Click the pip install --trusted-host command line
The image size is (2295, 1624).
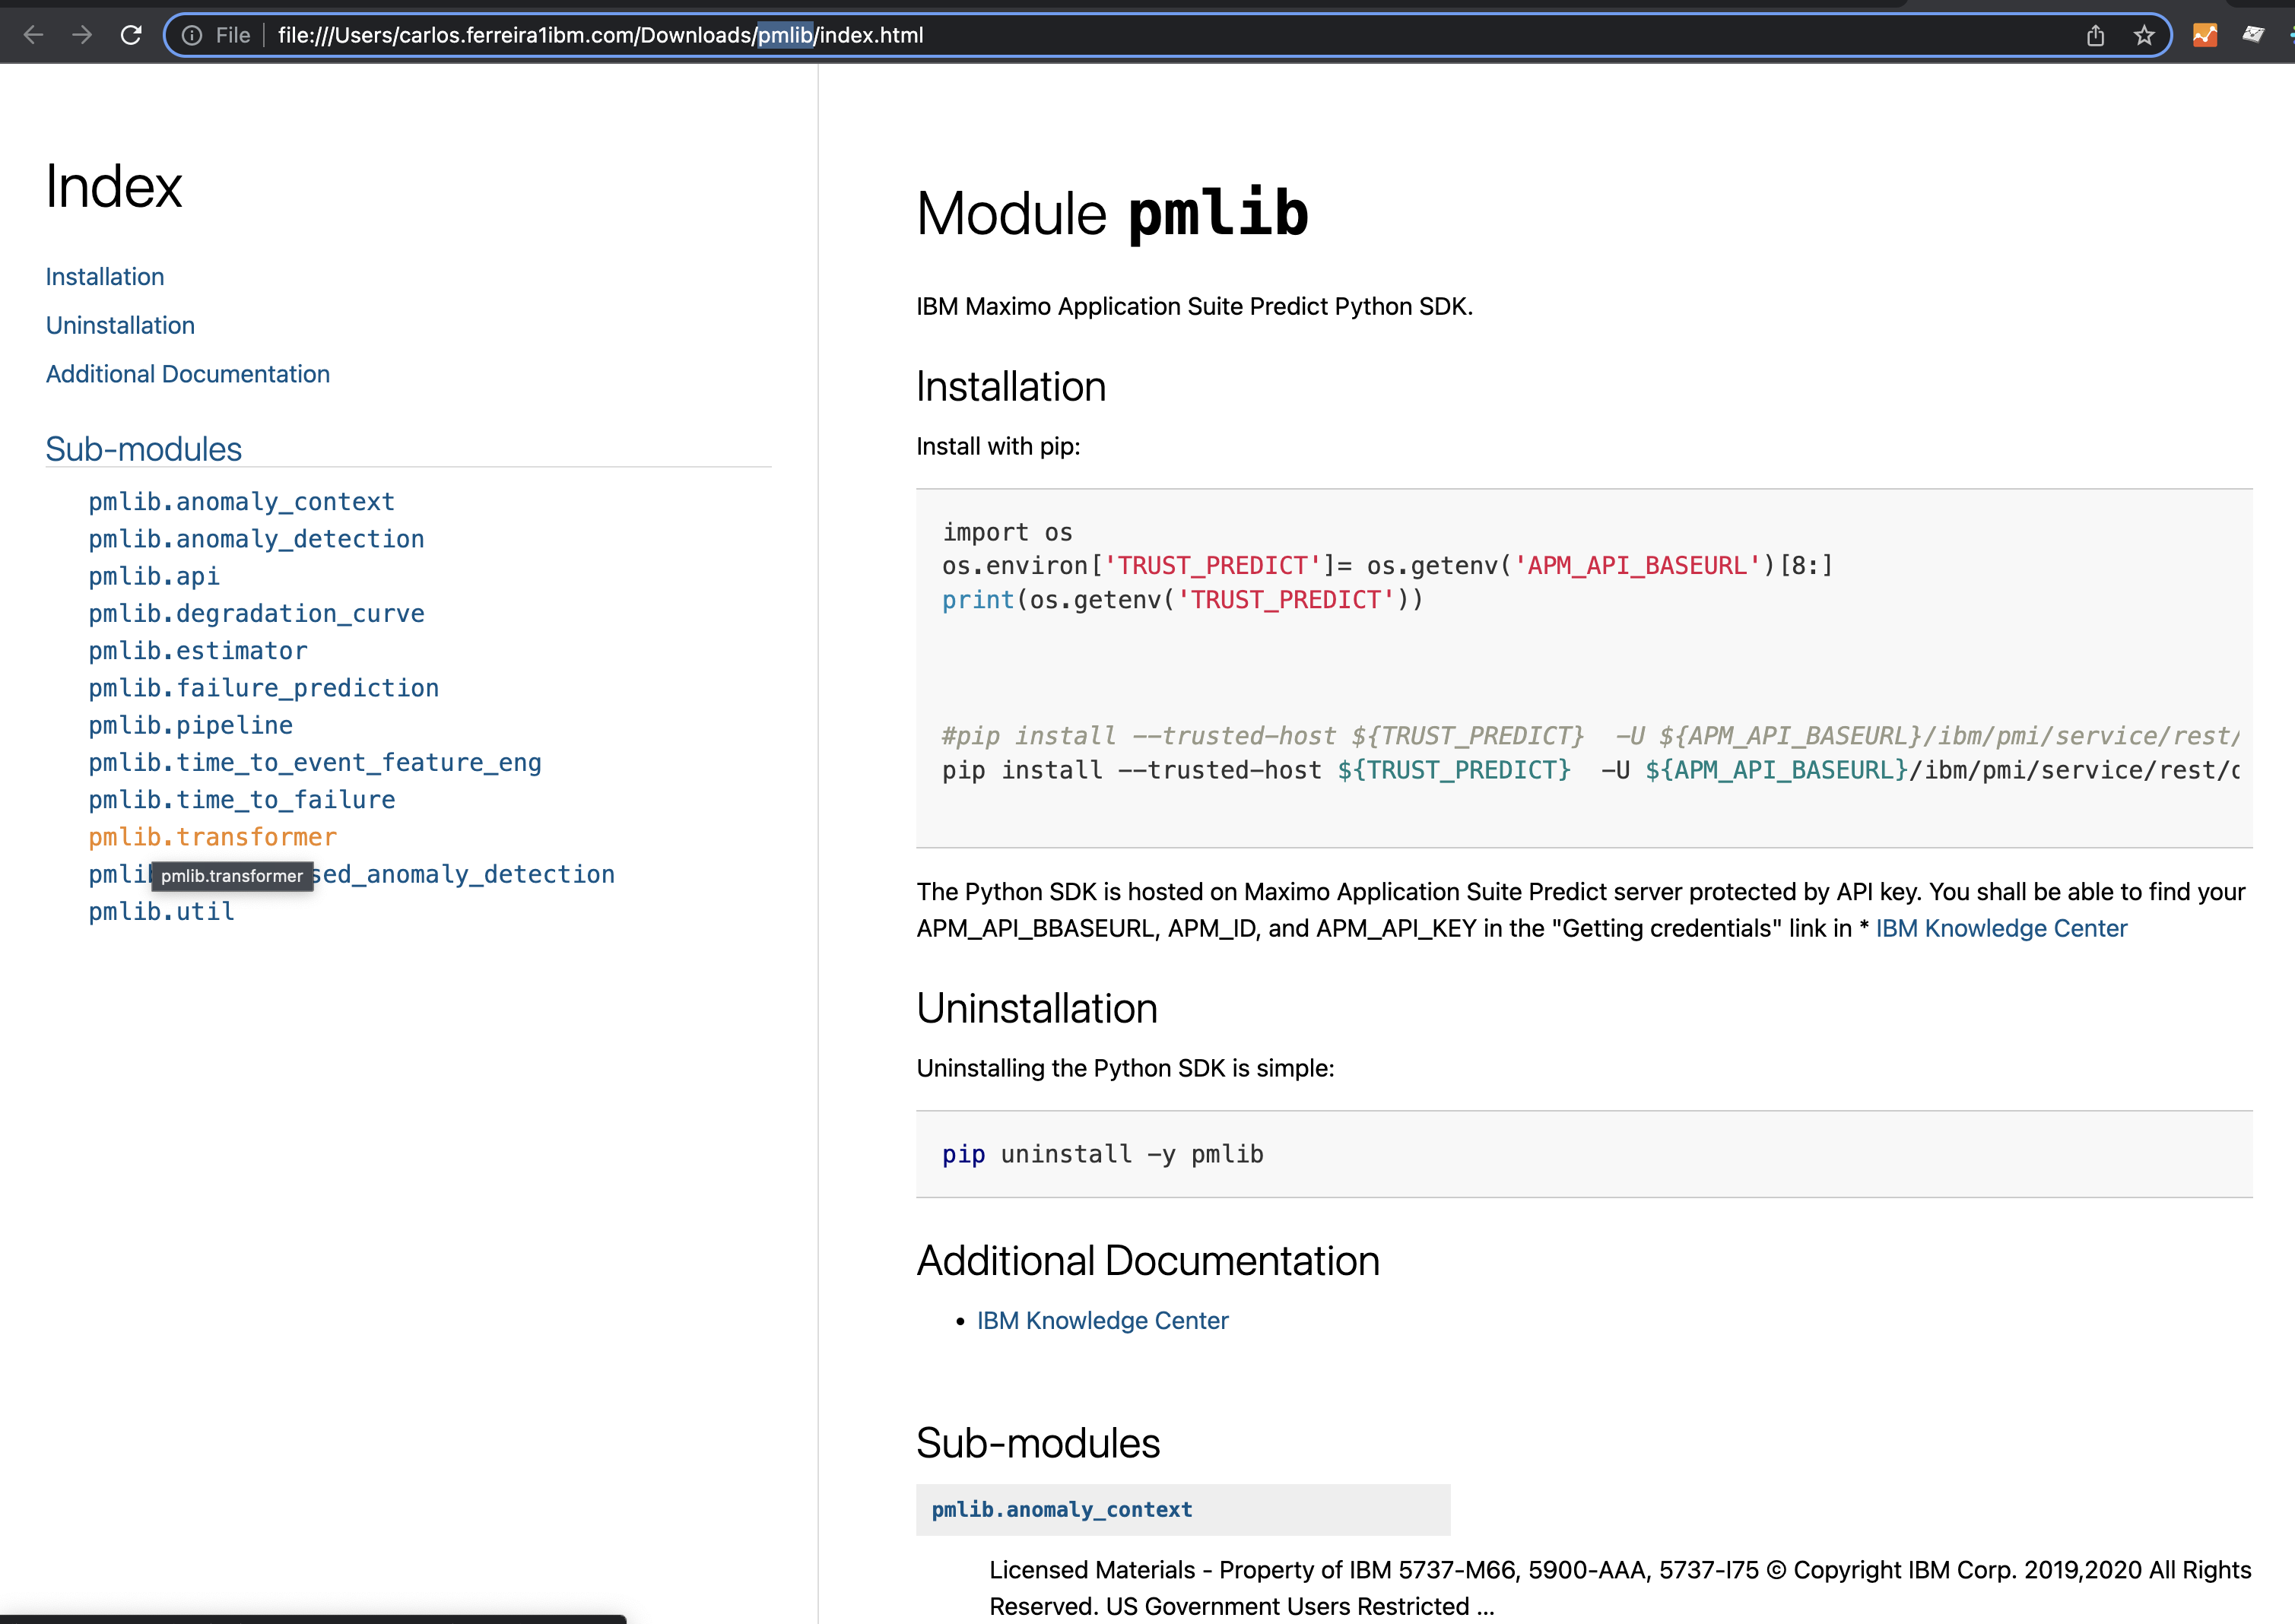(x=1590, y=770)
